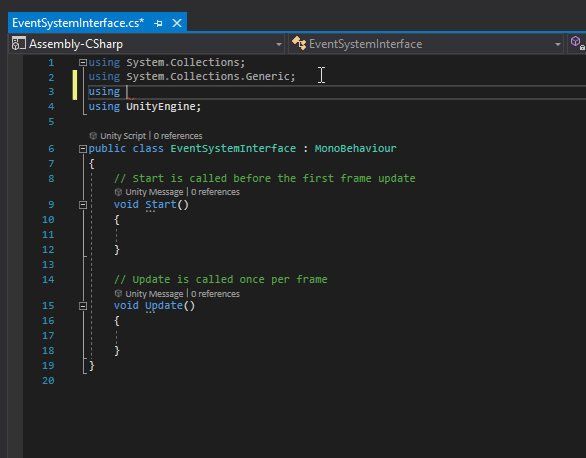Viewport: 586px width, 458px height.
Task: Close the EventSystemInterface.cs tab
Action: (x=177, y=23)
